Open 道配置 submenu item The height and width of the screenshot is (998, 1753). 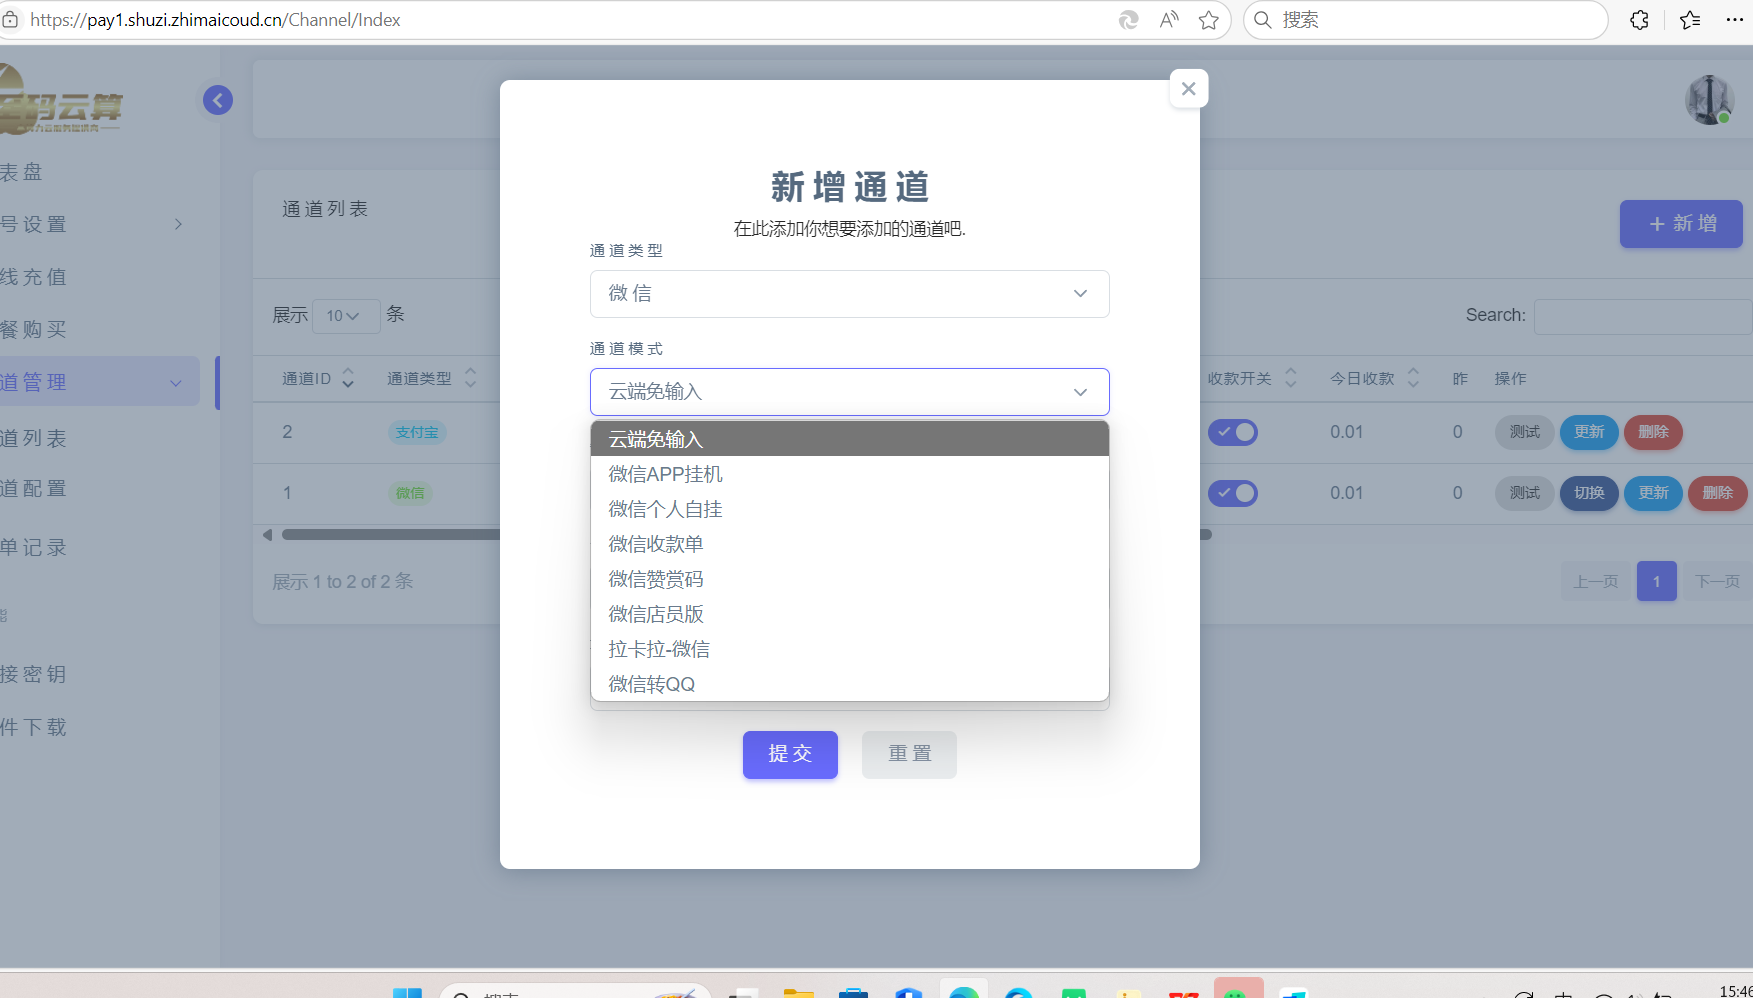(x=33, y=488)
